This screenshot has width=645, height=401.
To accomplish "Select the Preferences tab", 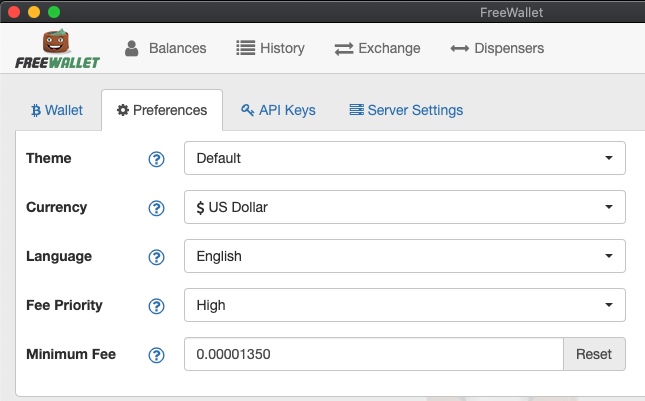I will tap(162, 110).
